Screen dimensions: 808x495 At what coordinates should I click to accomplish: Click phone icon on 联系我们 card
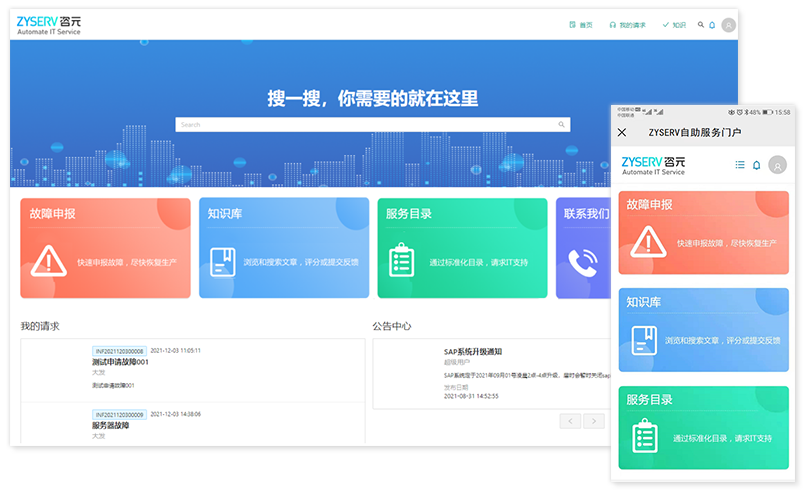[x=583, y=263]
